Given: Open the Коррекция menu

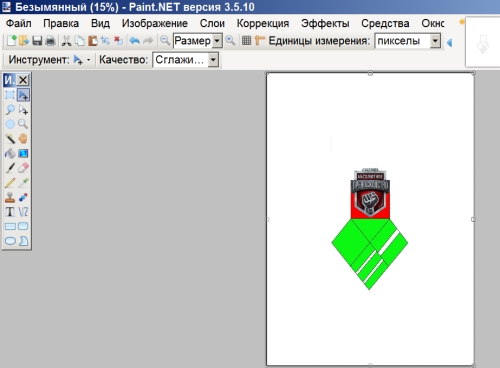Looking at the screenshot, I should pyautogui.click(x=263, y=23).
